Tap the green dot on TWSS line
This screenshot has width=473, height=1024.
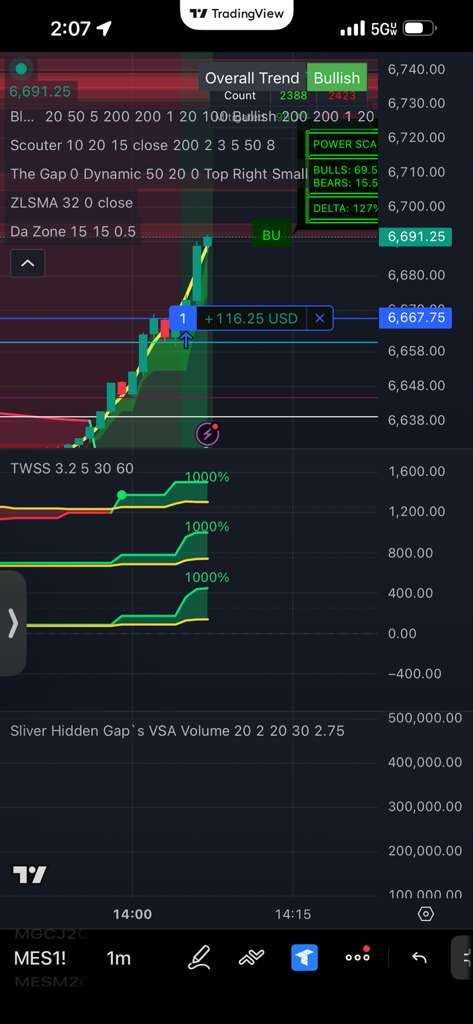coord(122,495)
